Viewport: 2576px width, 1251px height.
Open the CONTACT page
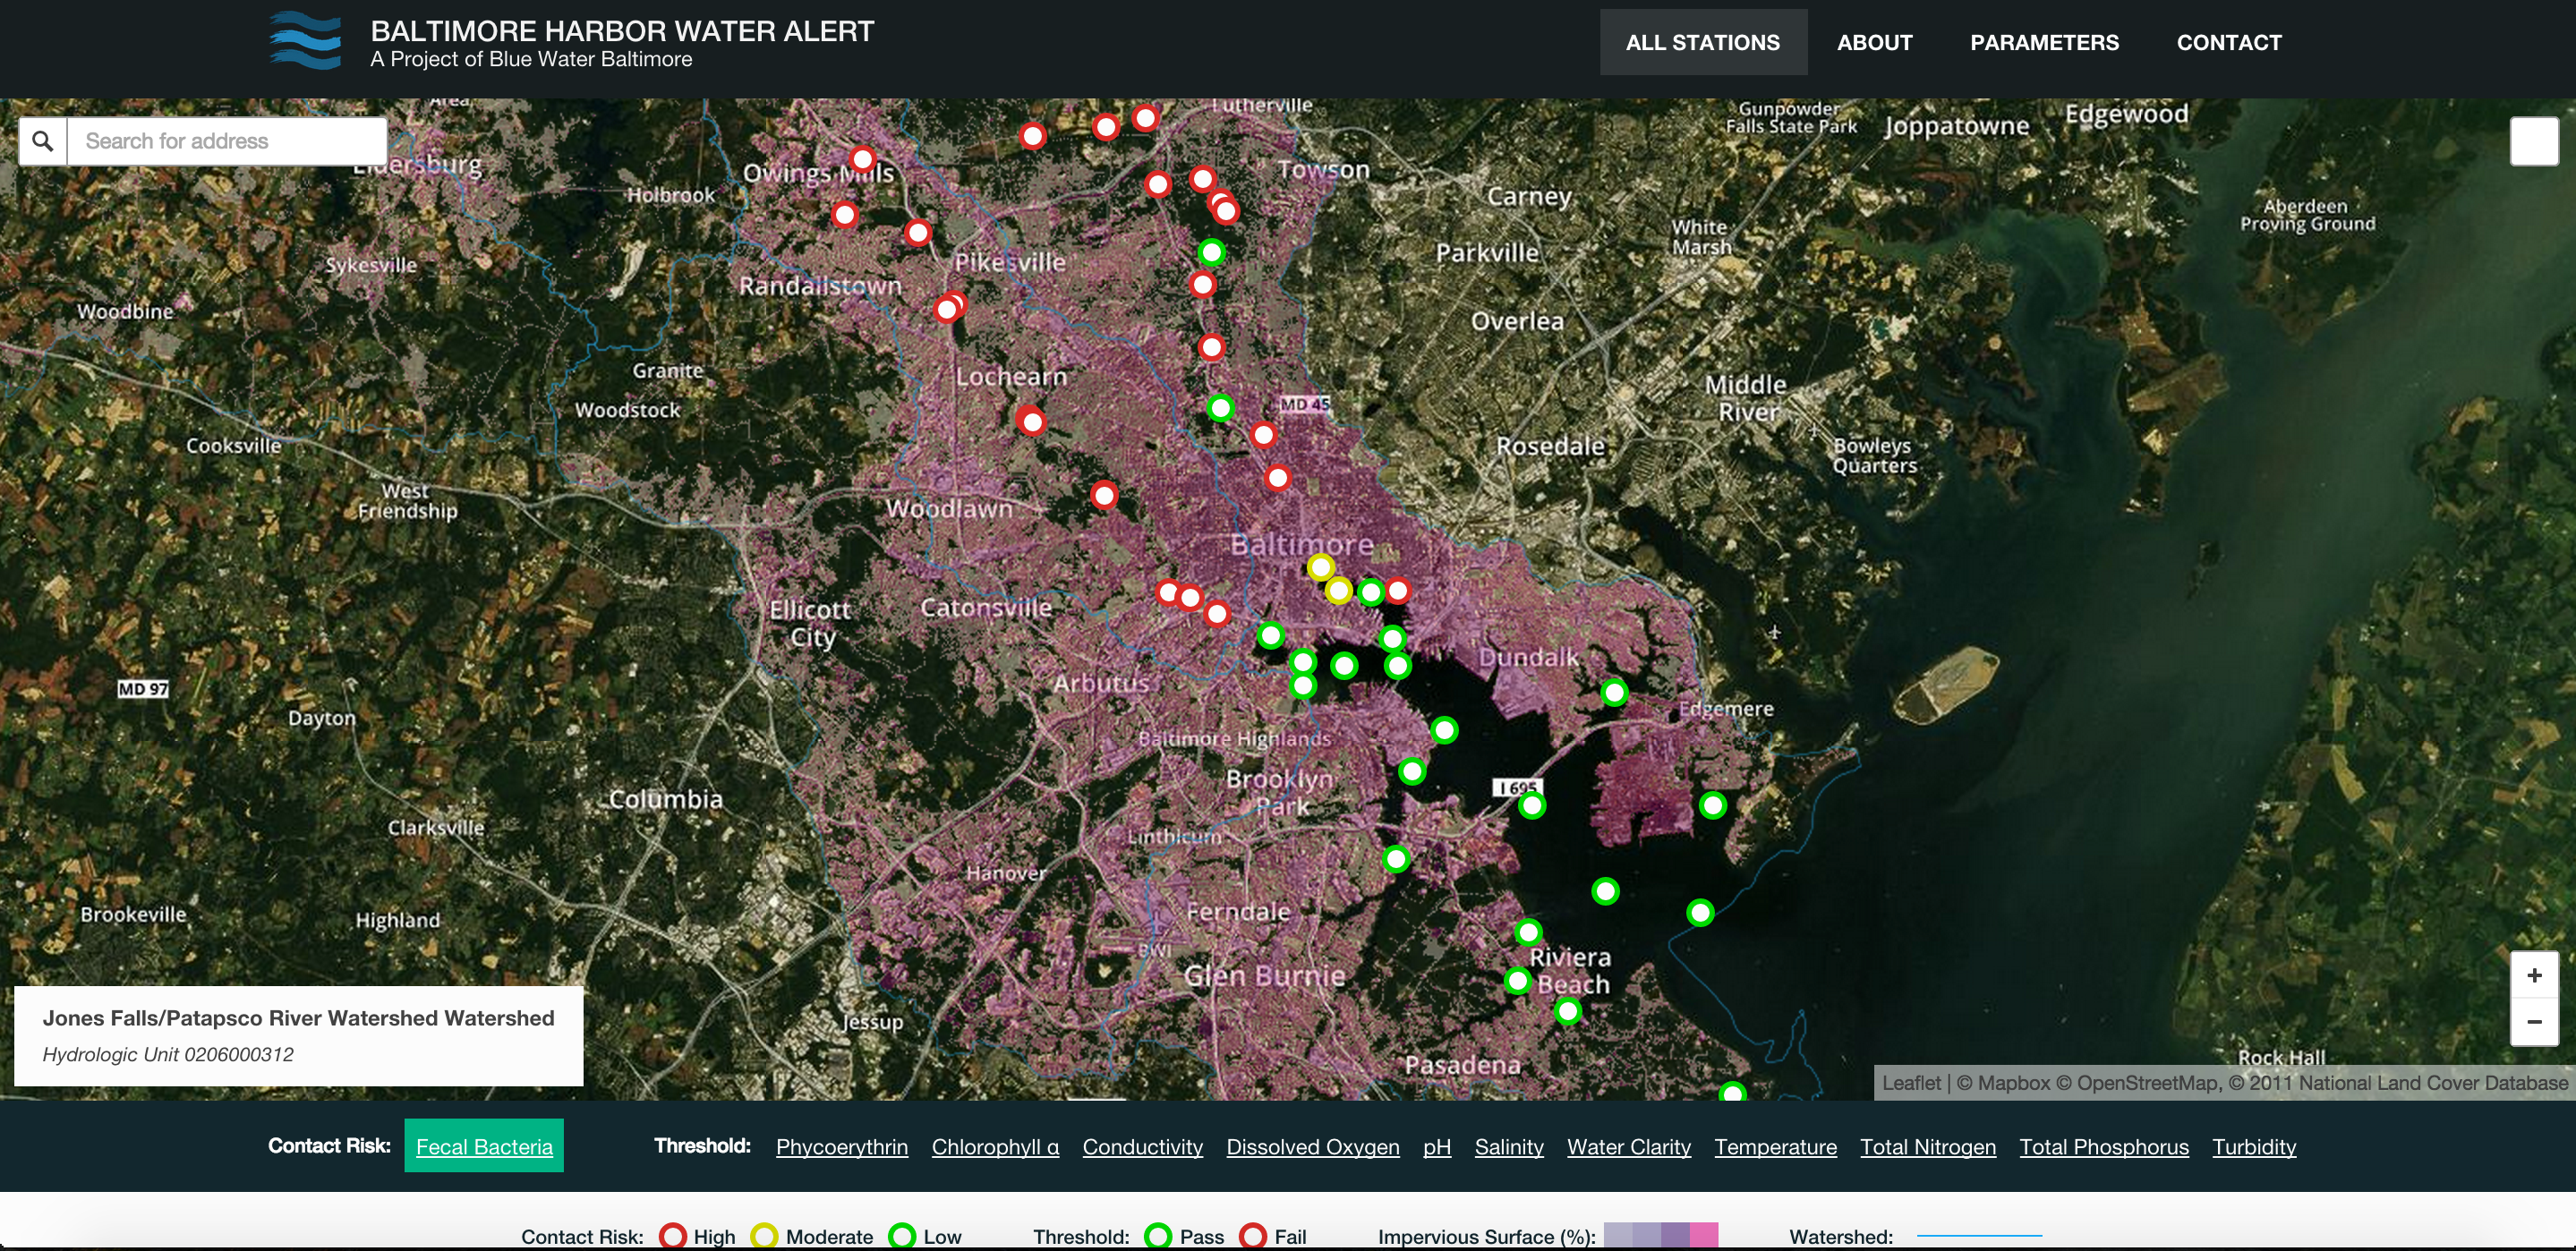pos(2229,43)
